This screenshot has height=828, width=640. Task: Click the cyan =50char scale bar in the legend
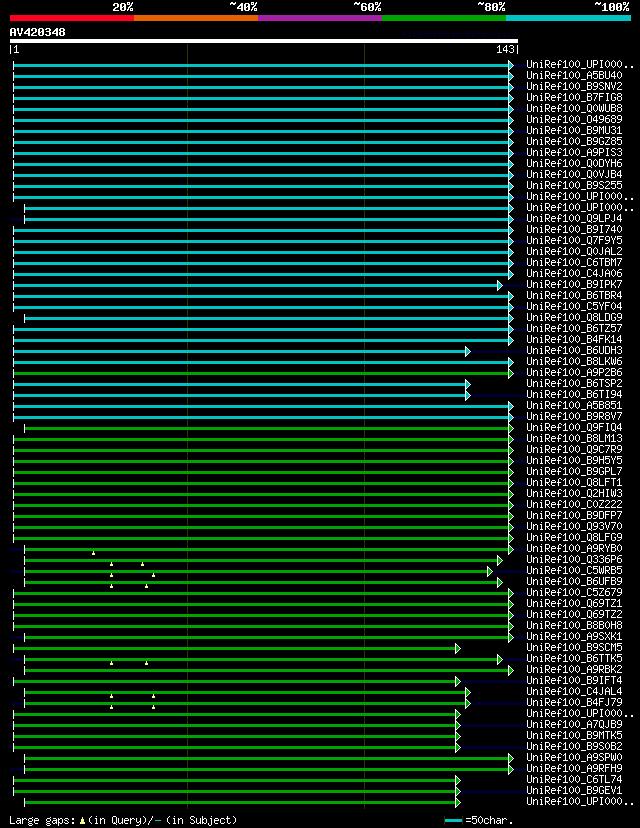click(x=454, y=821)
